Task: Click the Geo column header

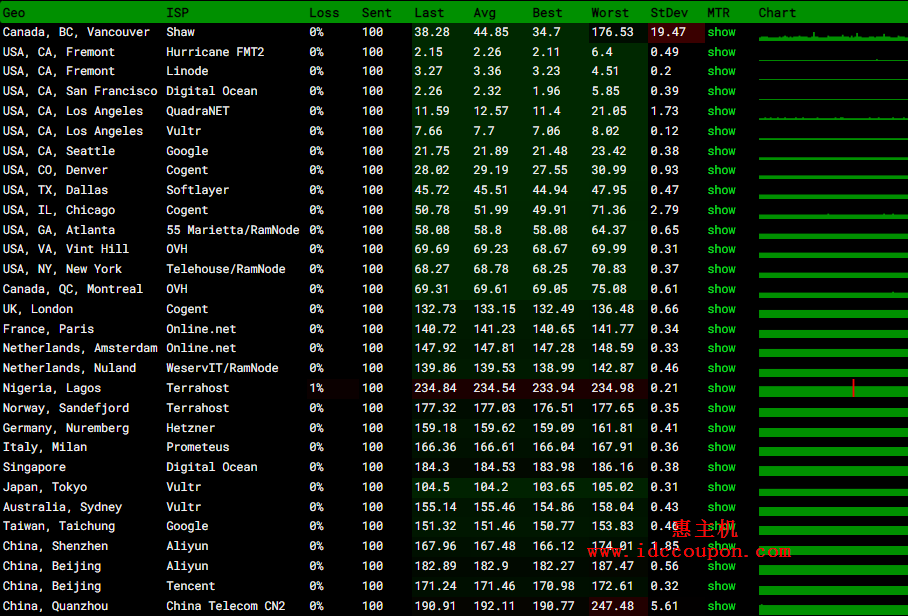Action: click(14, 13)
